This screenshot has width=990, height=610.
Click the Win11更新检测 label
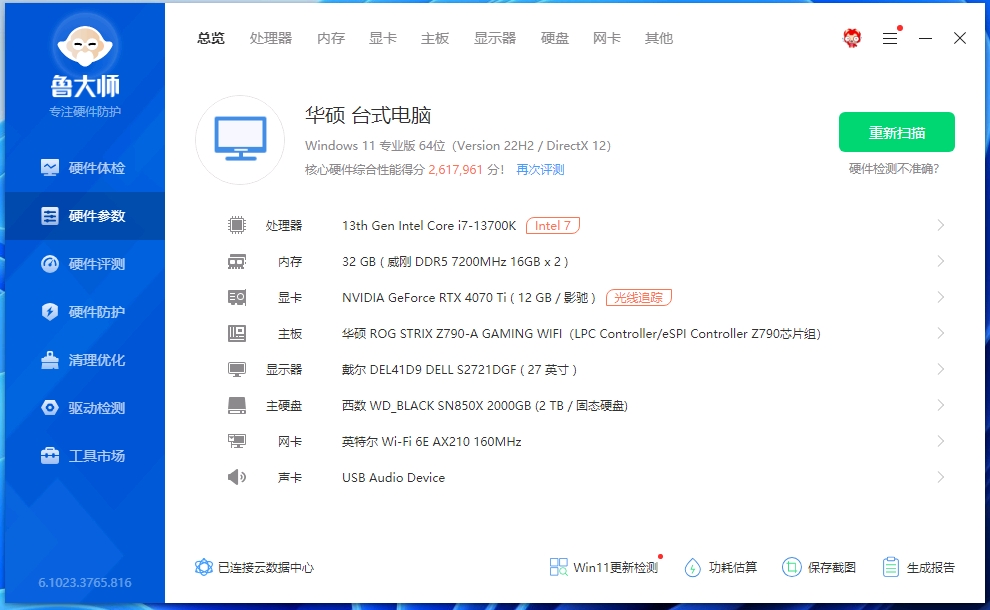click(616, 568)
